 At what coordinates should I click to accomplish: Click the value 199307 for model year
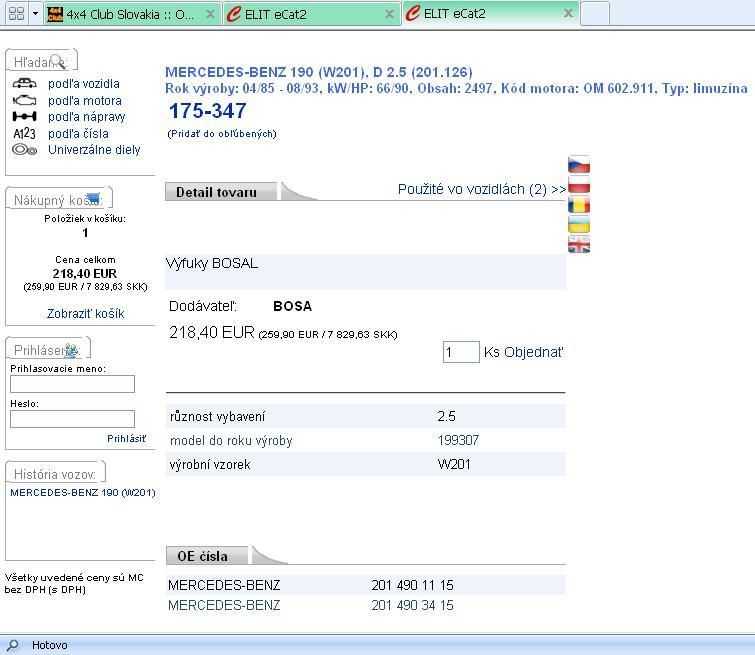click(458, 440)
